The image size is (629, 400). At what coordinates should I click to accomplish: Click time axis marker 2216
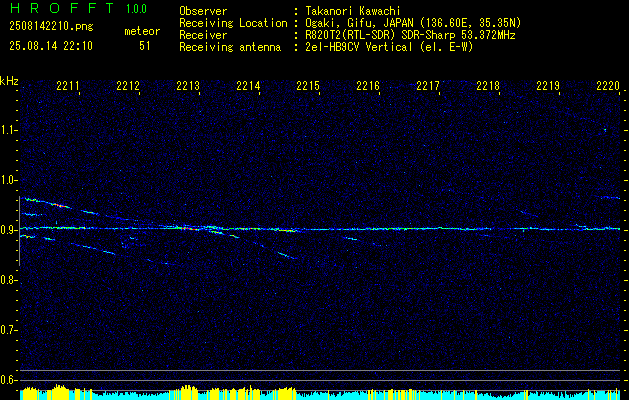pyautogui.click(x=368, y=86)
